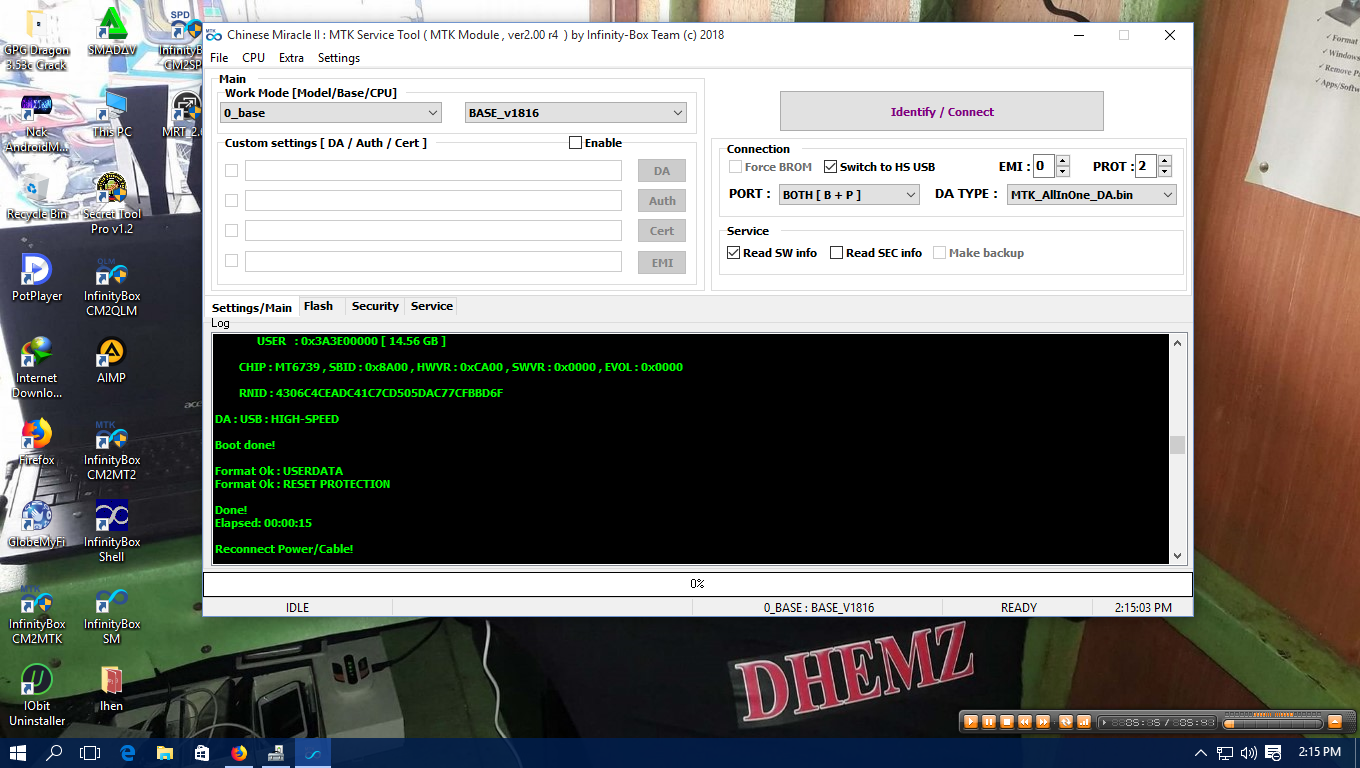Launch Secret Tool Pro v1.2 shortcut
The width and height of the screenshot is (1360, 768).
click(x=111, y=205)
